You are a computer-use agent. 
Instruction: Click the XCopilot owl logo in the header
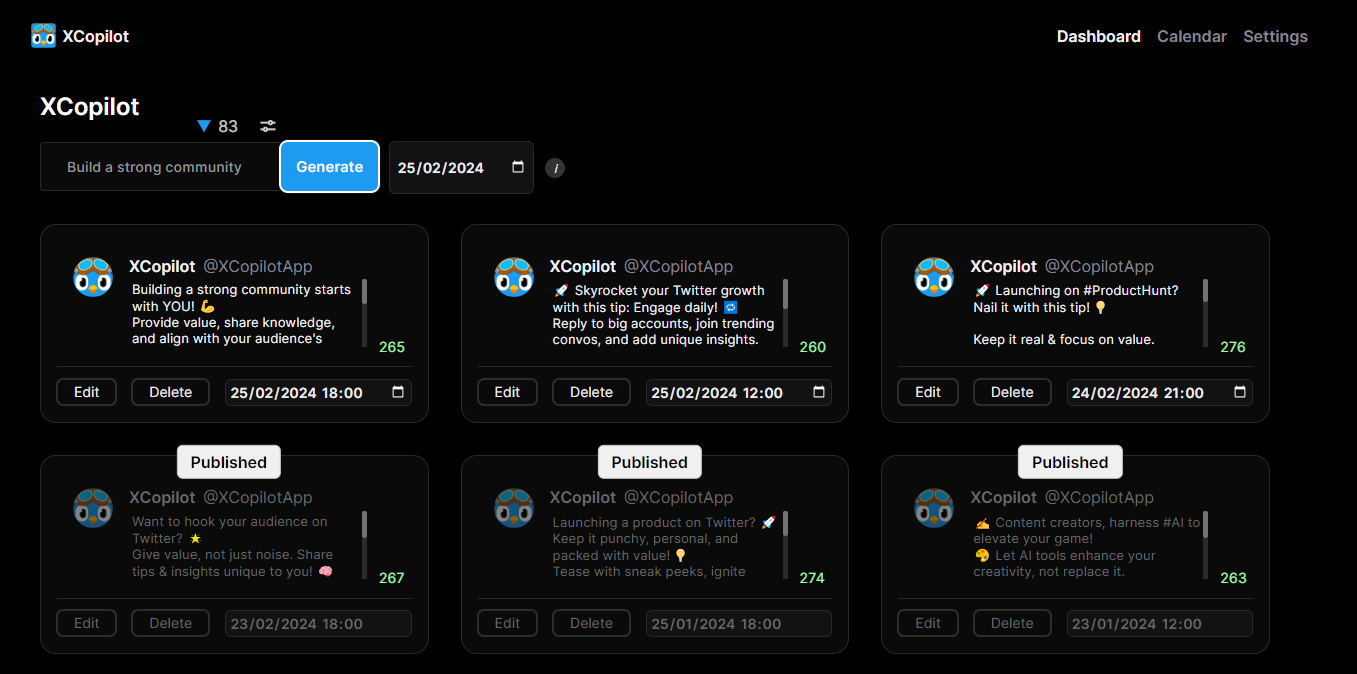(43, 36)
